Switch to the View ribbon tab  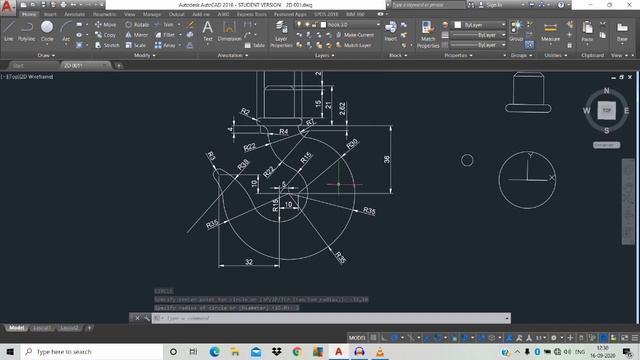click(130, 14)
